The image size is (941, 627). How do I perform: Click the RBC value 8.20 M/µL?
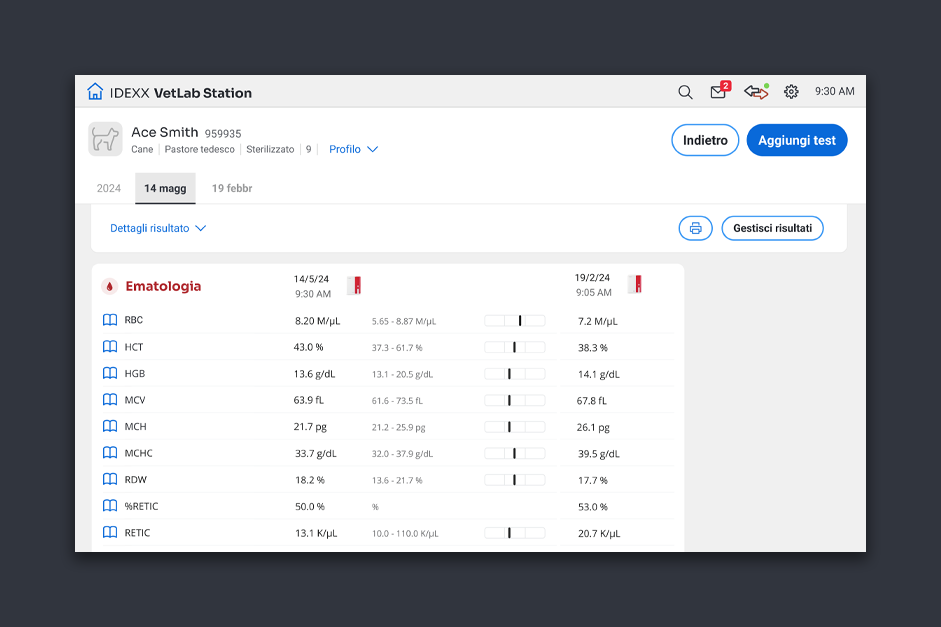tap(317, 321)
